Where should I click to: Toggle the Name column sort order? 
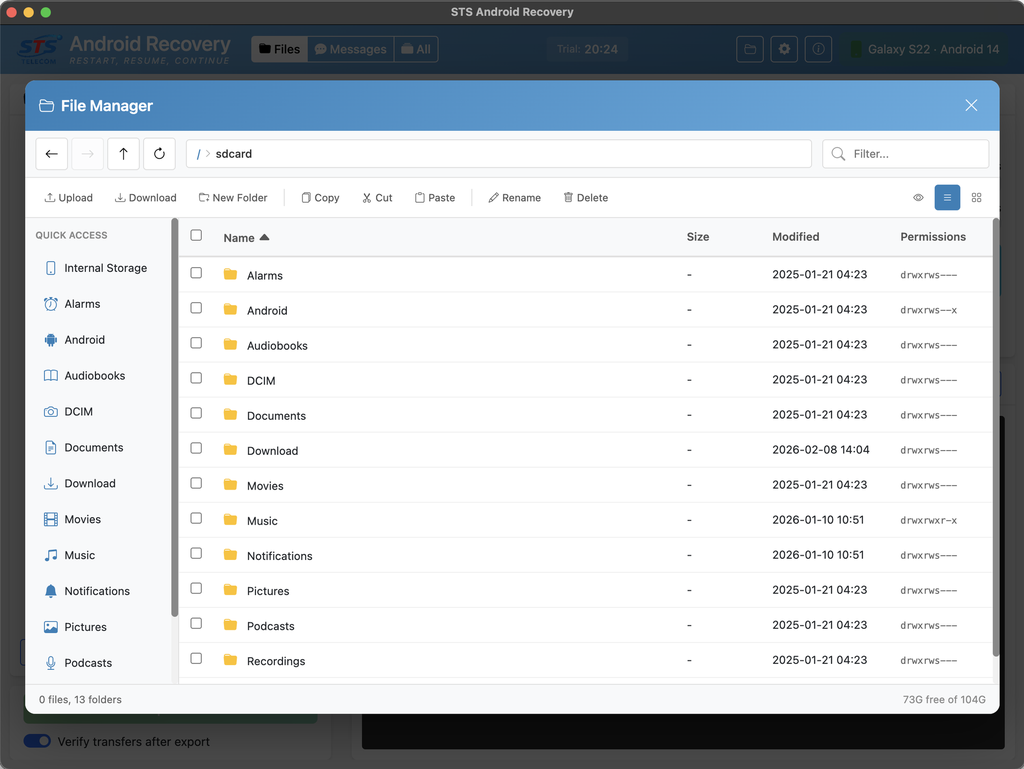pos(240,237)
